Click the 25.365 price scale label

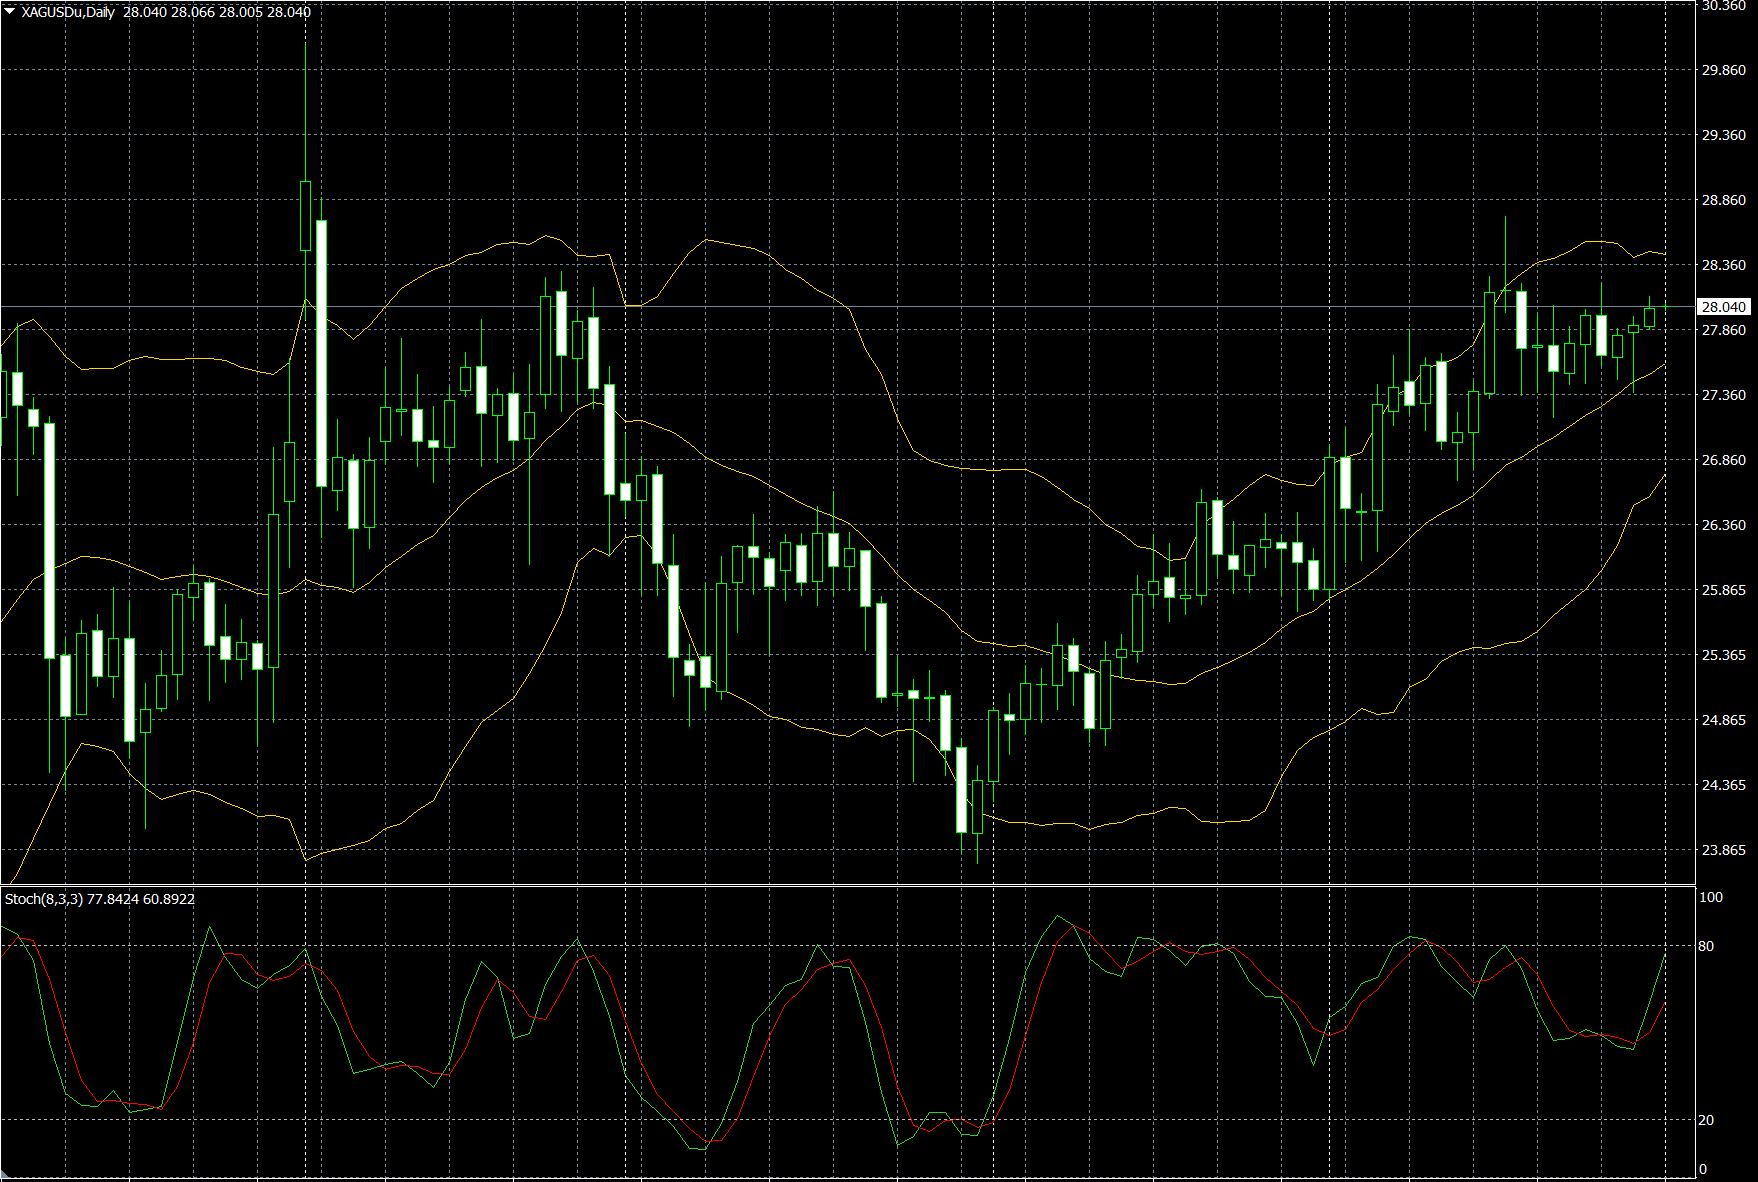(1724, 655)
